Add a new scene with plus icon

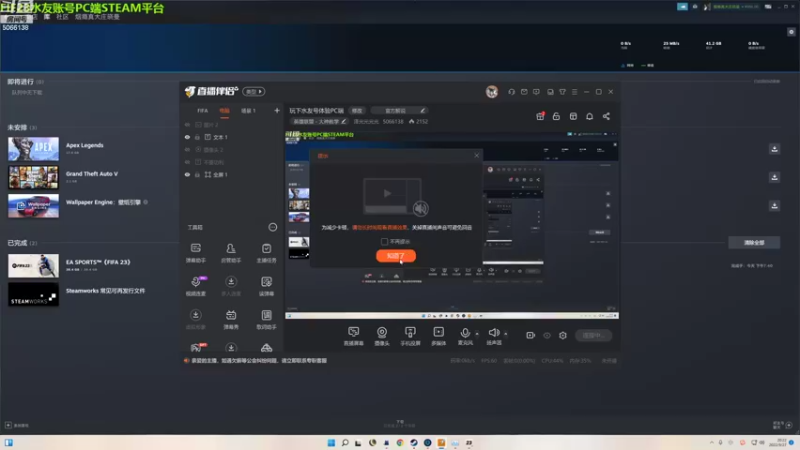tap(277, 110)
